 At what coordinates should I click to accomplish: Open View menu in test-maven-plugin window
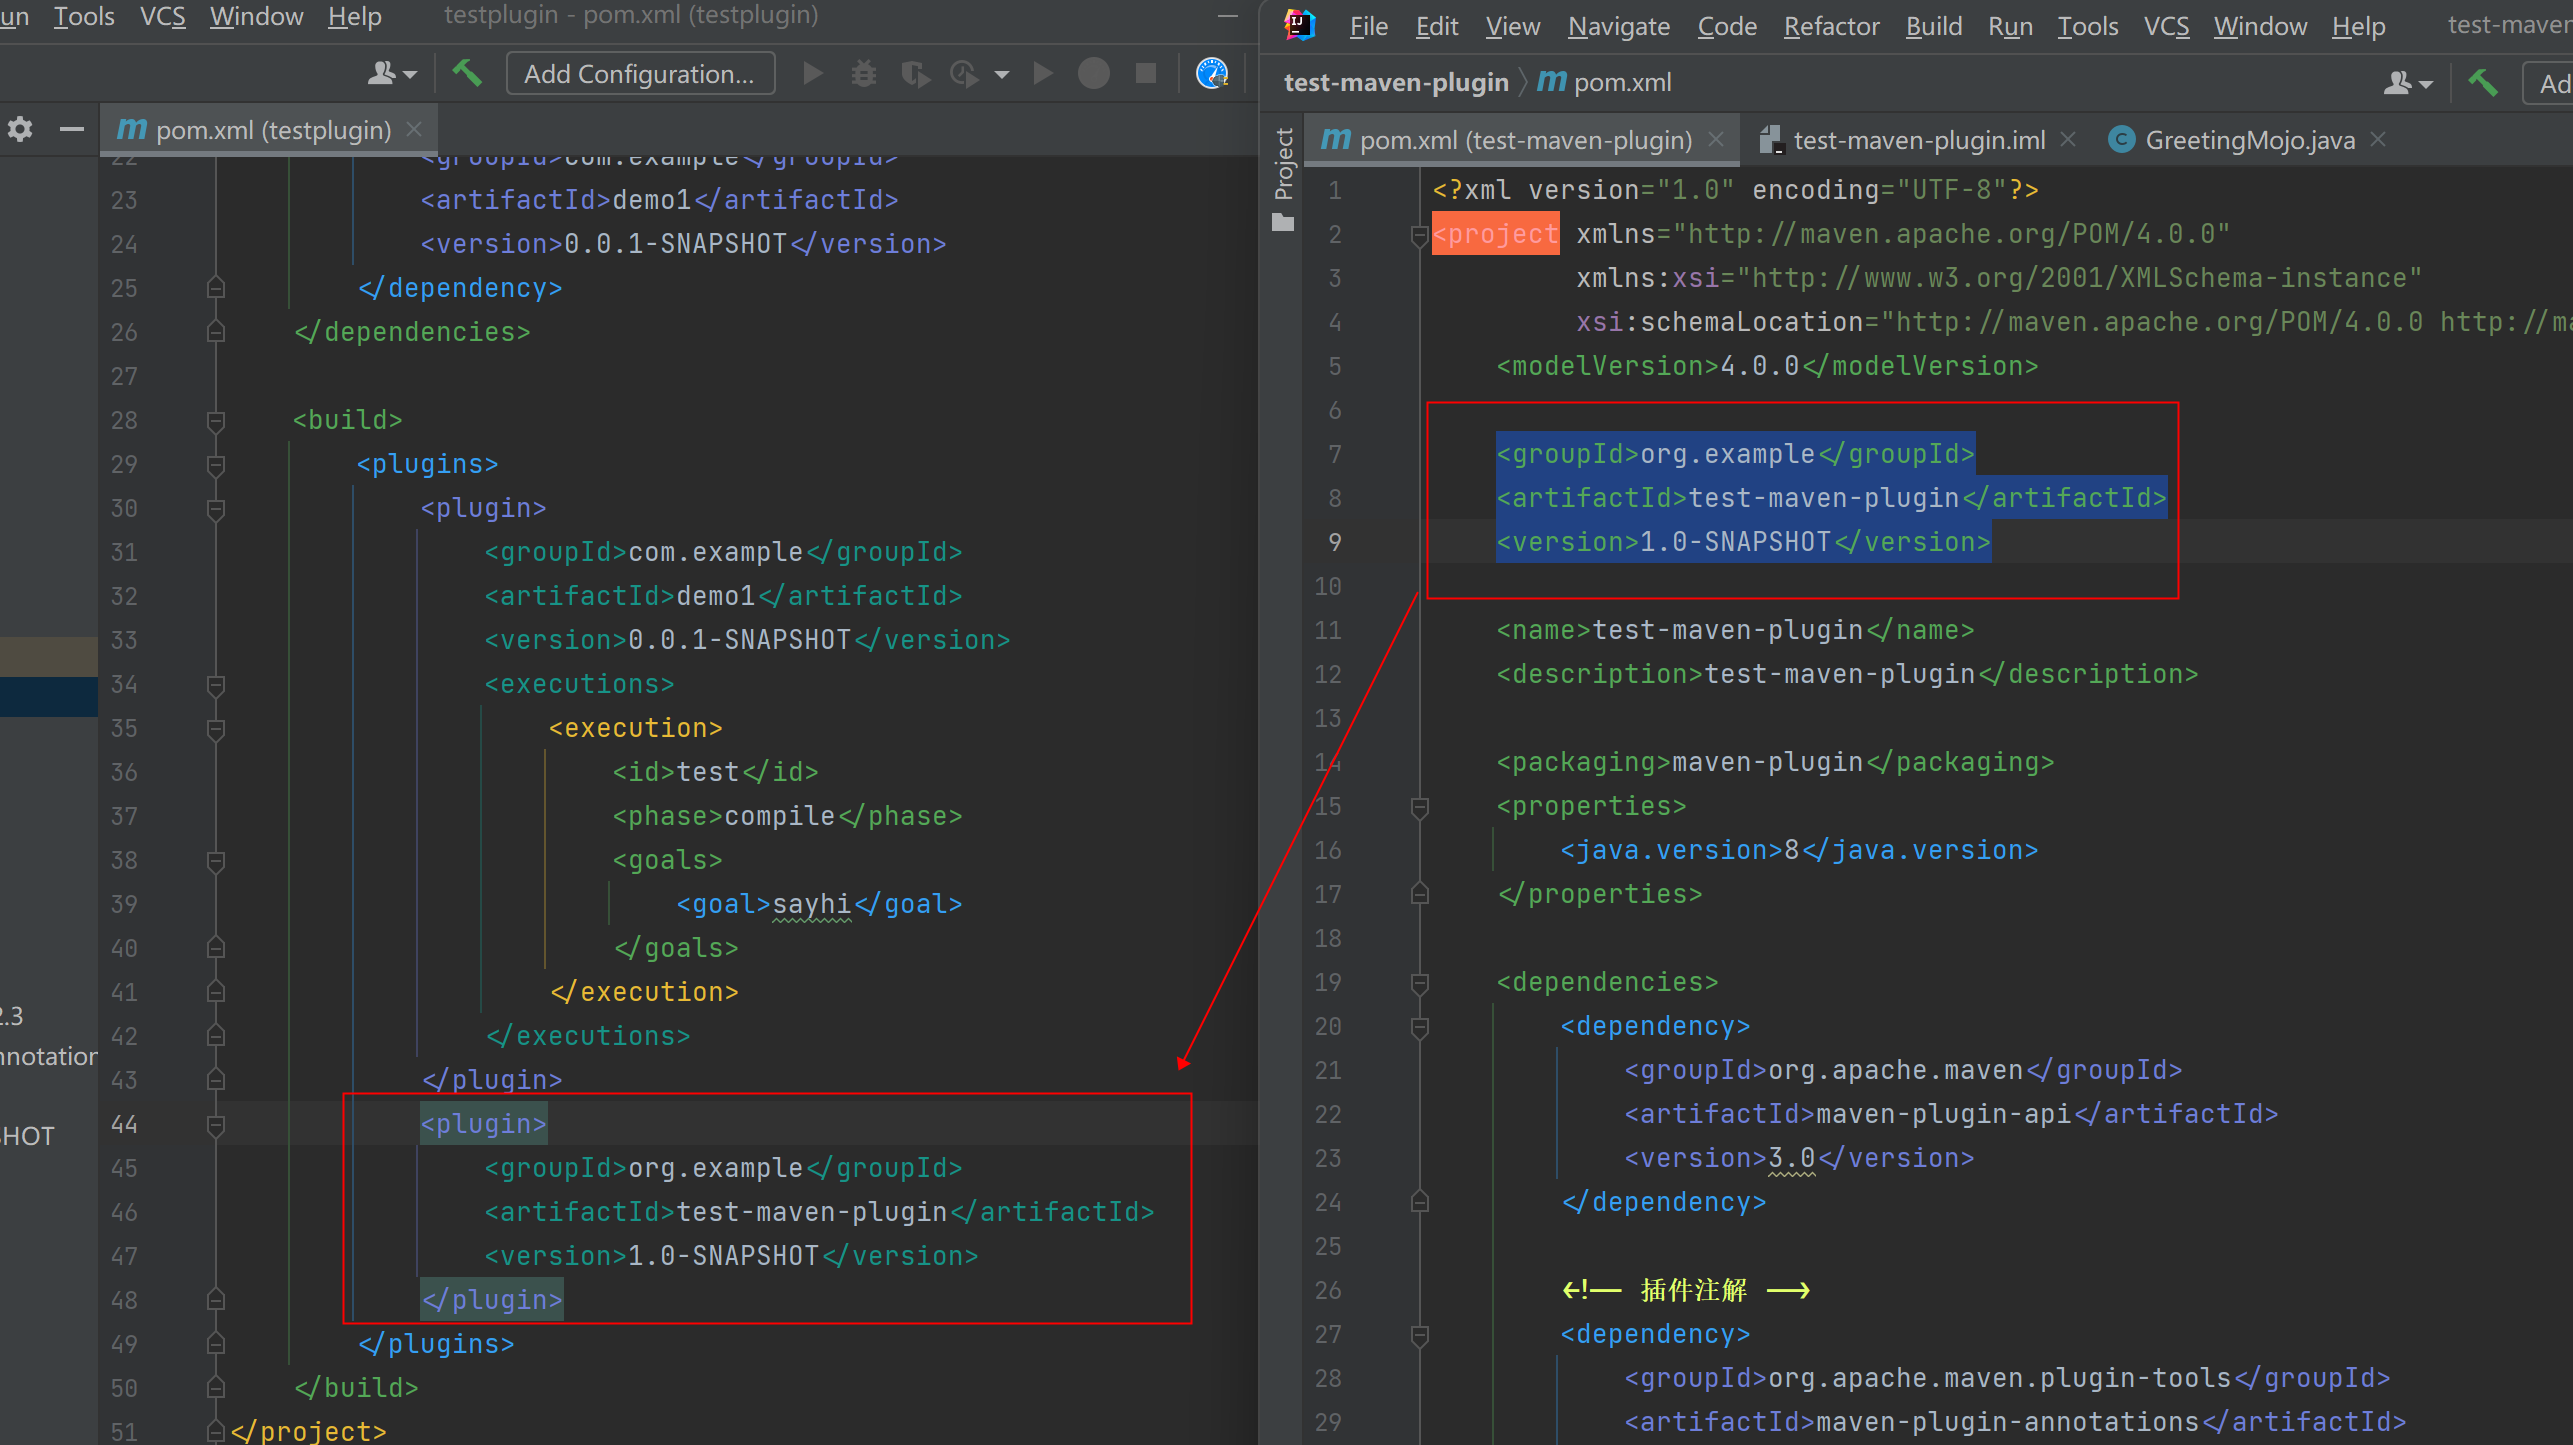(1512, 26)
